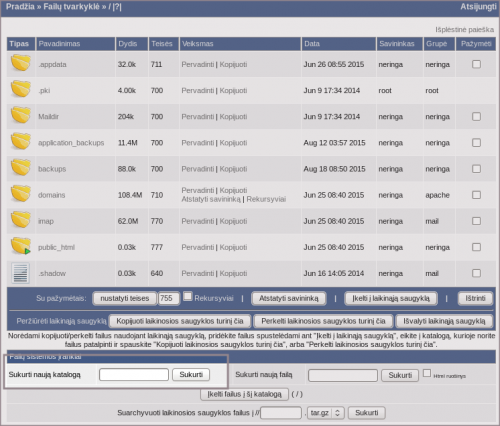
Task: Click the application_backups folder icon
Action: (21, 141)
